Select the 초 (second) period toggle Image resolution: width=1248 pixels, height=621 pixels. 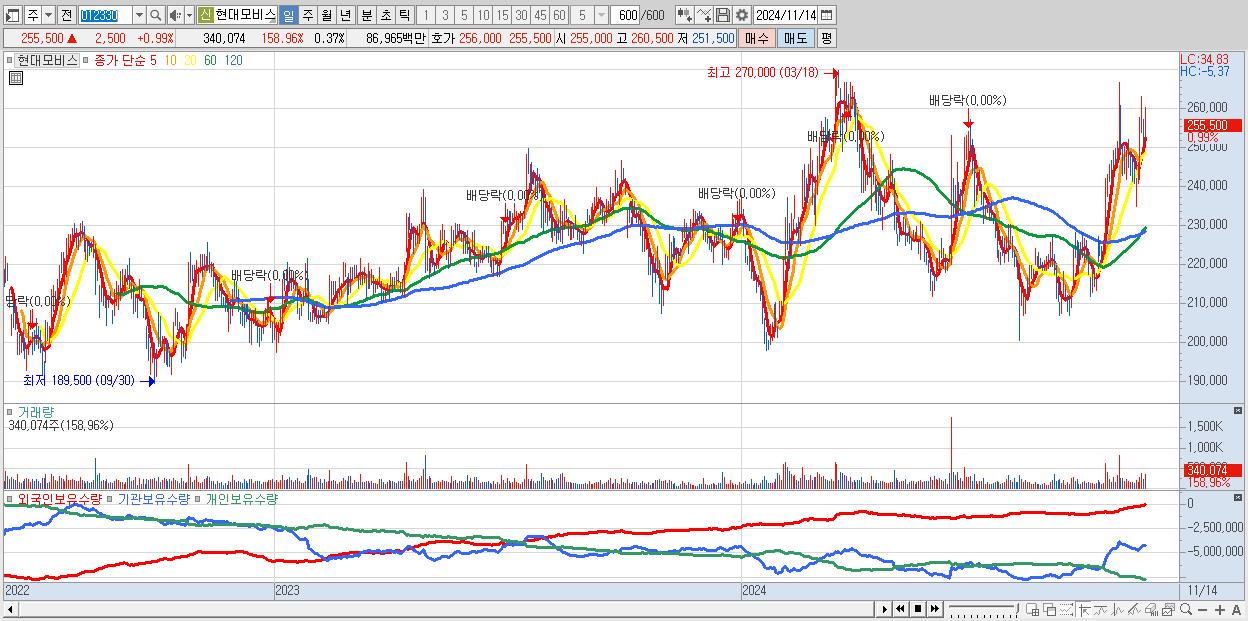pyautogui.click(x=385, y=15)
